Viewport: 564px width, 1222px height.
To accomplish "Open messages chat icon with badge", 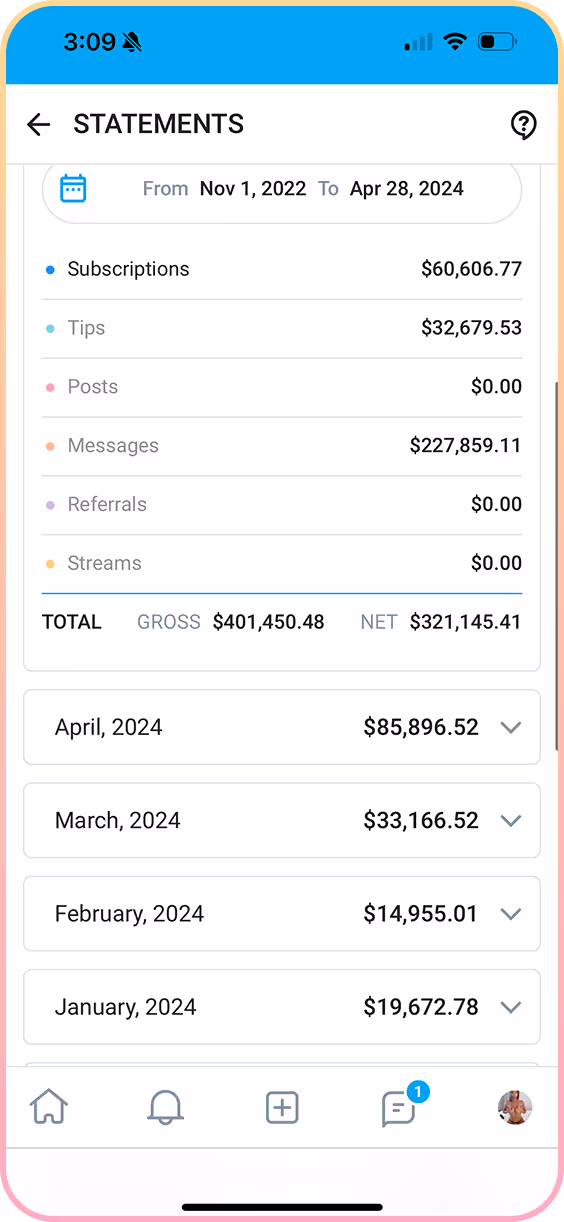I will 400,1105.
